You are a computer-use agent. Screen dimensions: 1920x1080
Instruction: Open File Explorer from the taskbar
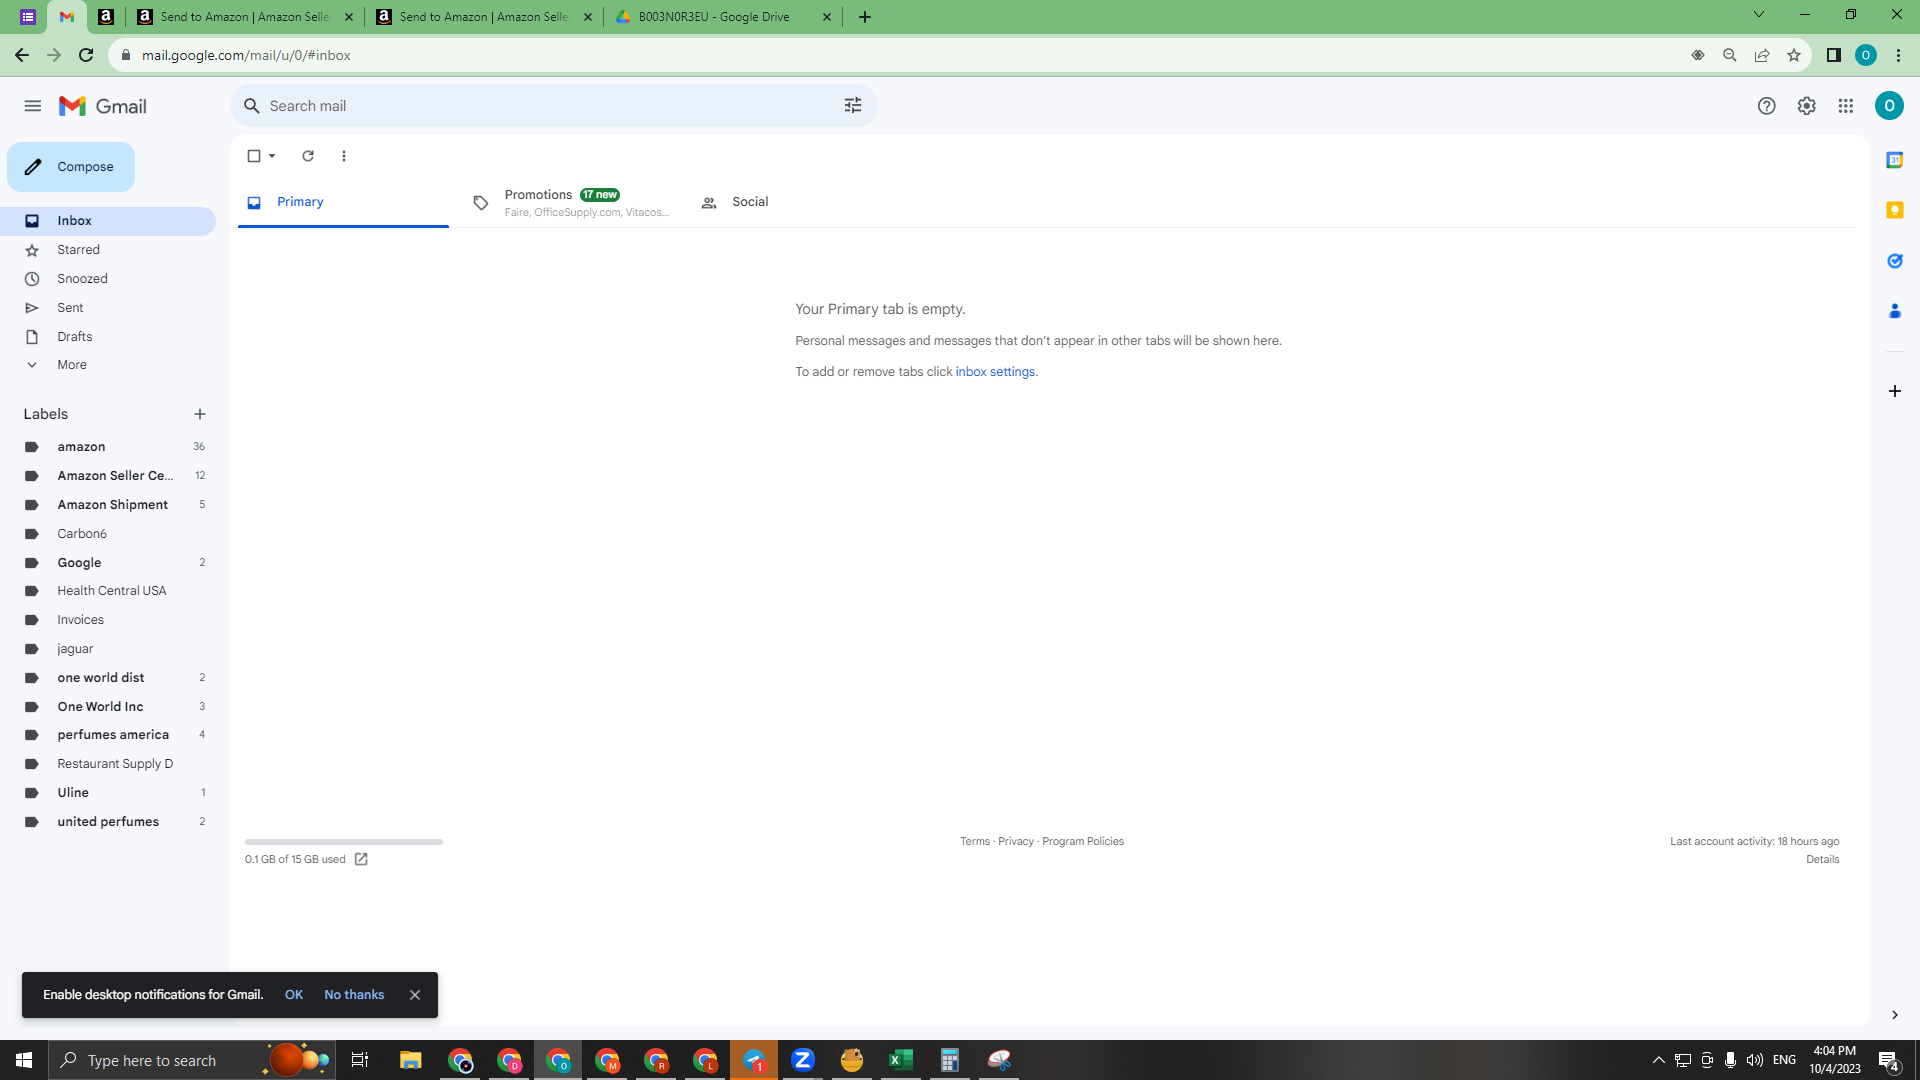click(x=410, y=1060)
